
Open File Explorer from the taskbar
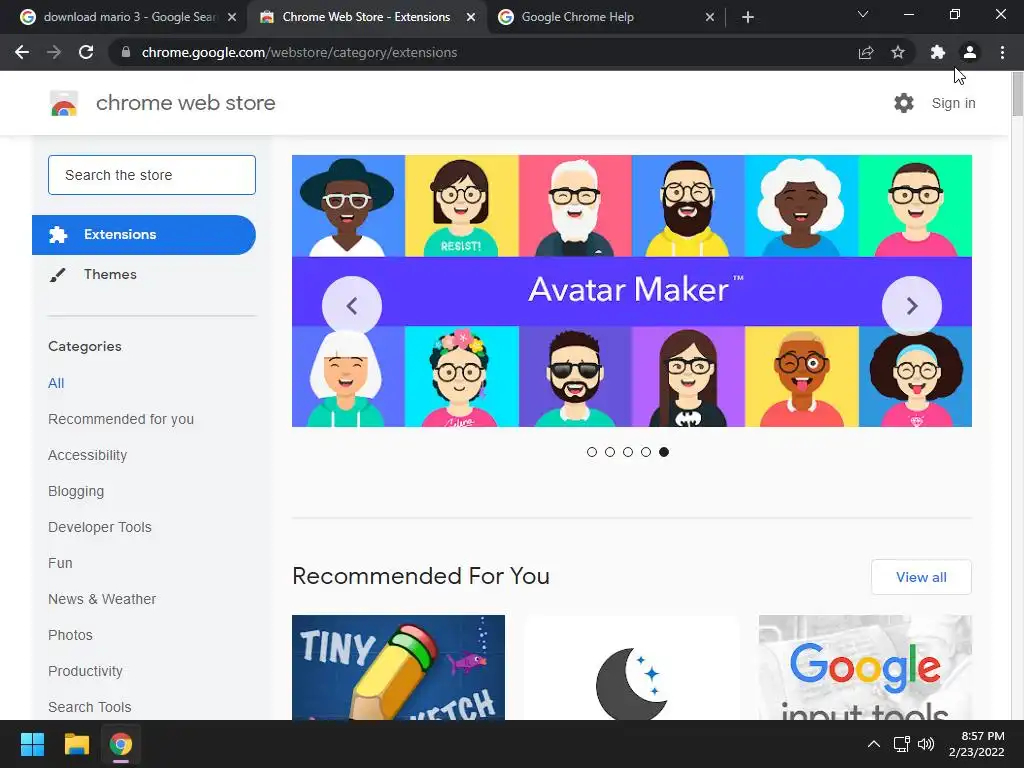tap(76, 744)
